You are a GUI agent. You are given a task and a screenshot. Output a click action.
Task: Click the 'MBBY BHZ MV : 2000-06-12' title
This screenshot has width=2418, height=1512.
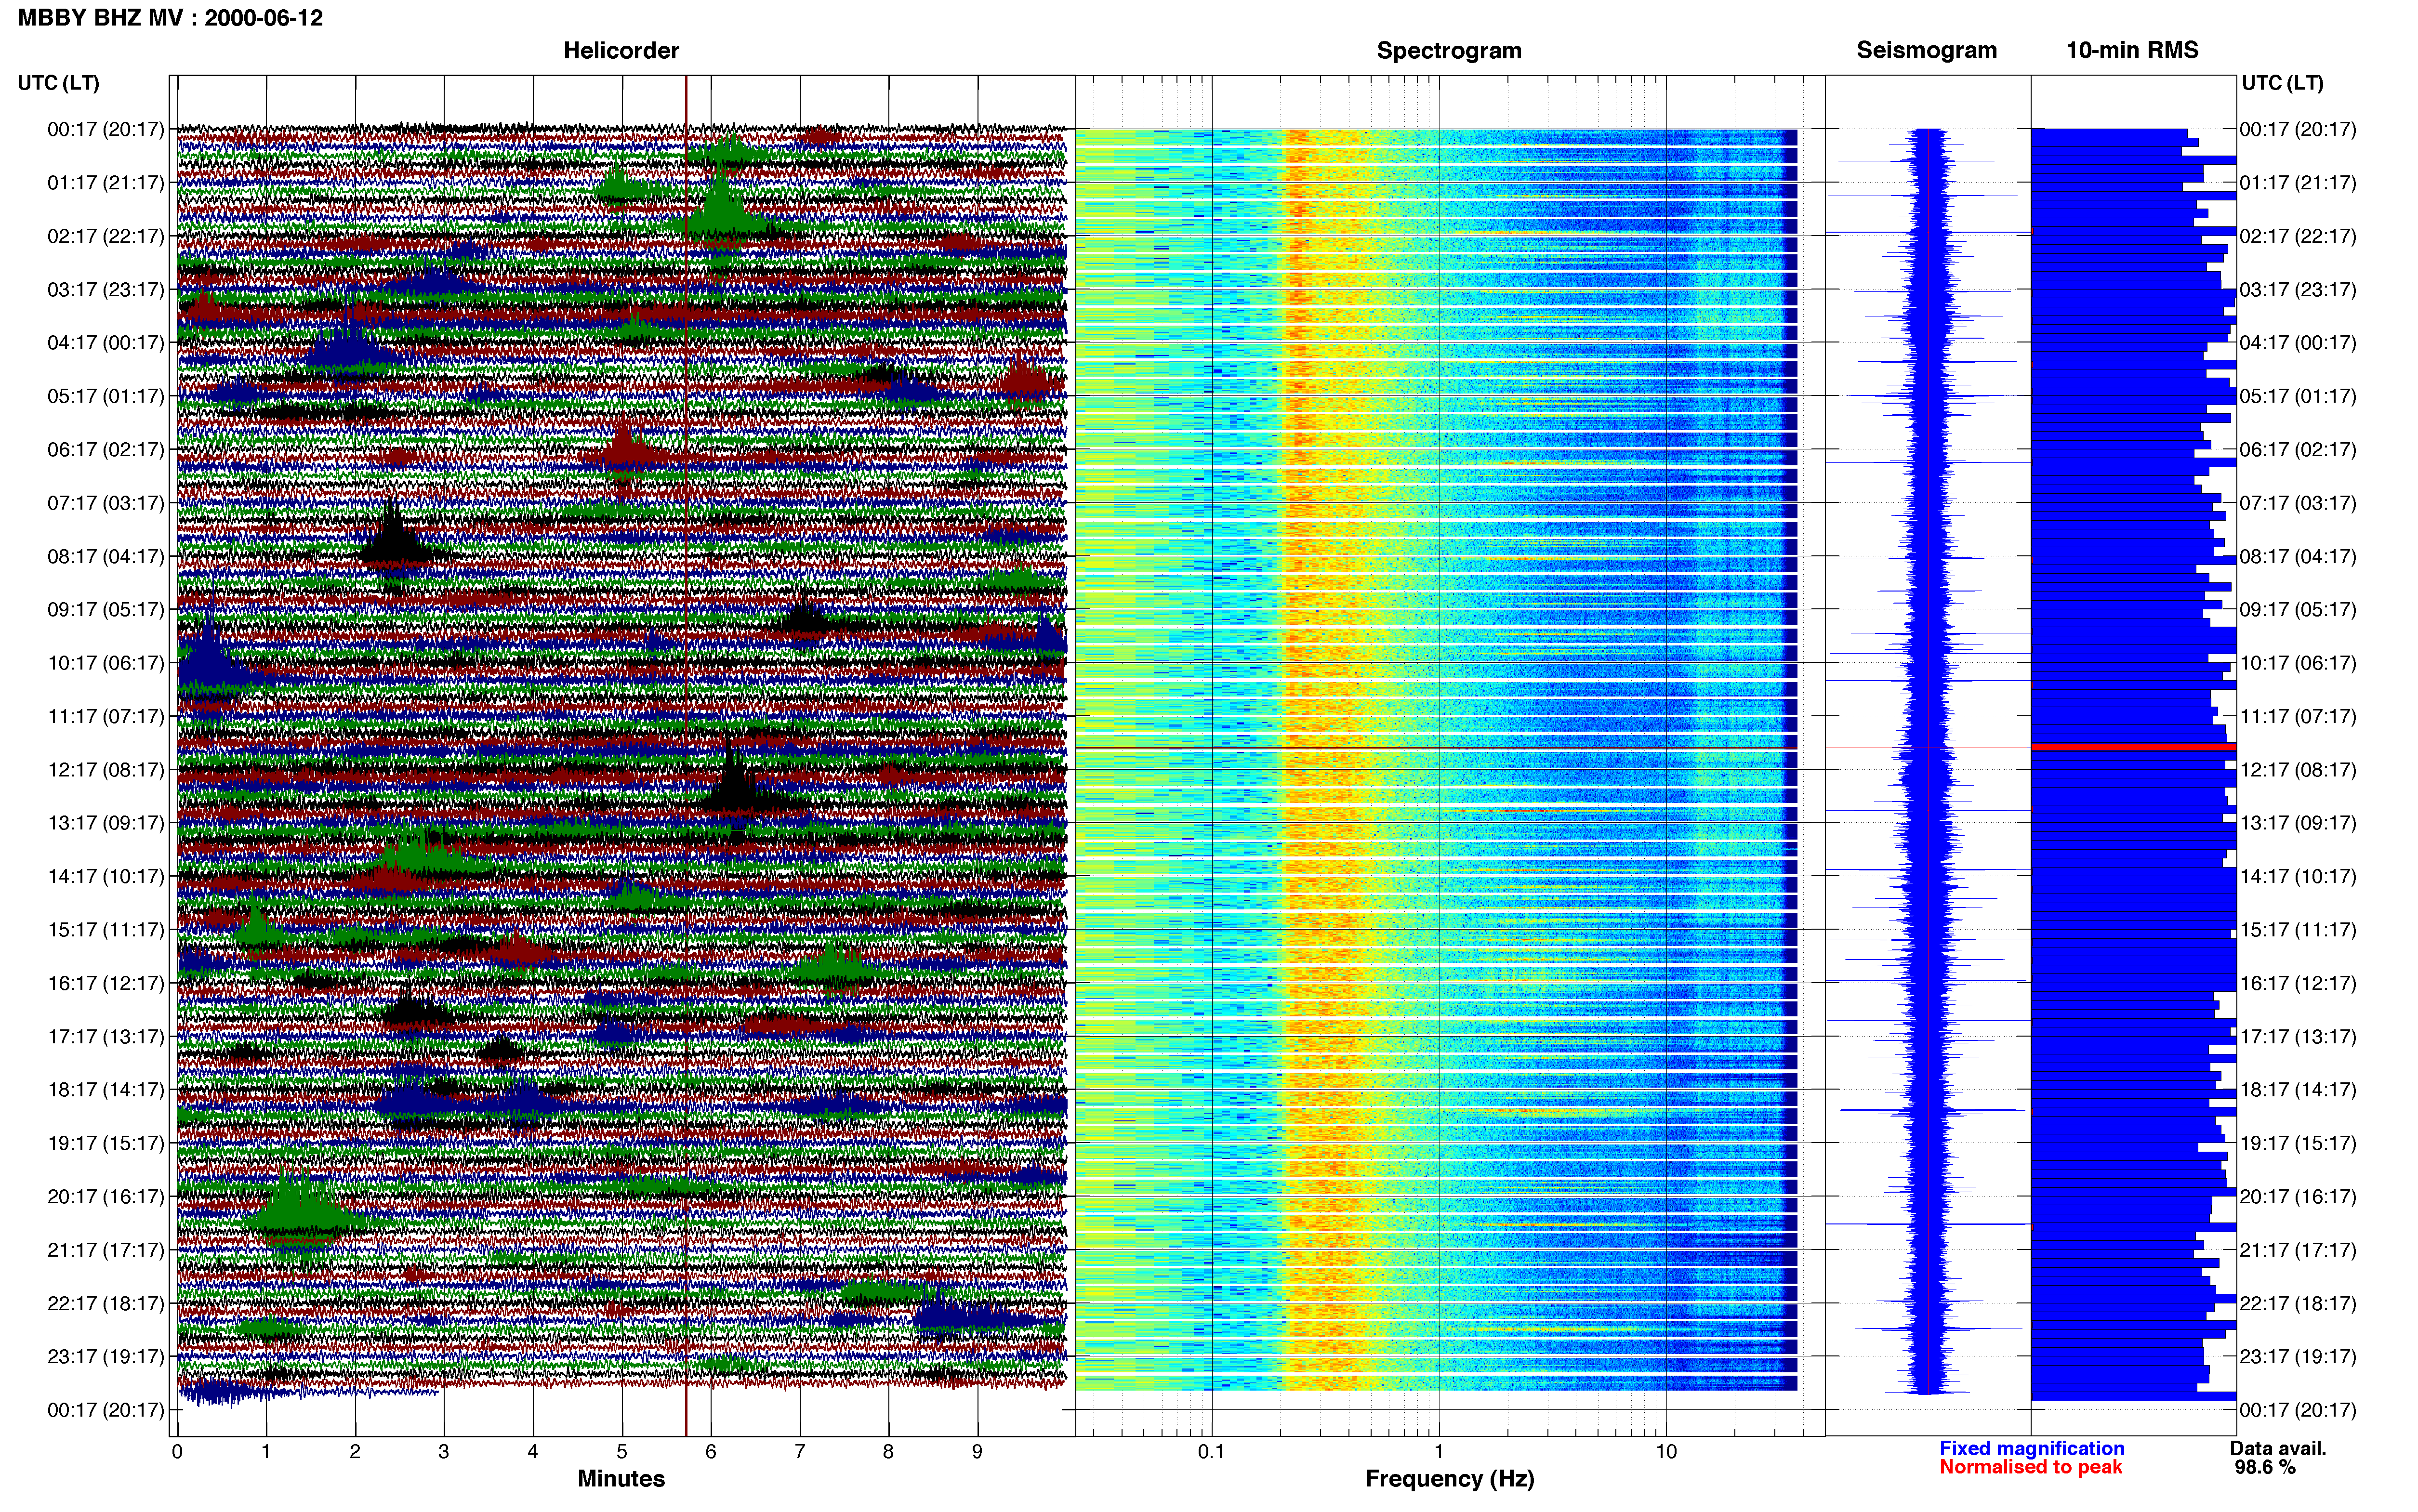click(x=170, y=18)
